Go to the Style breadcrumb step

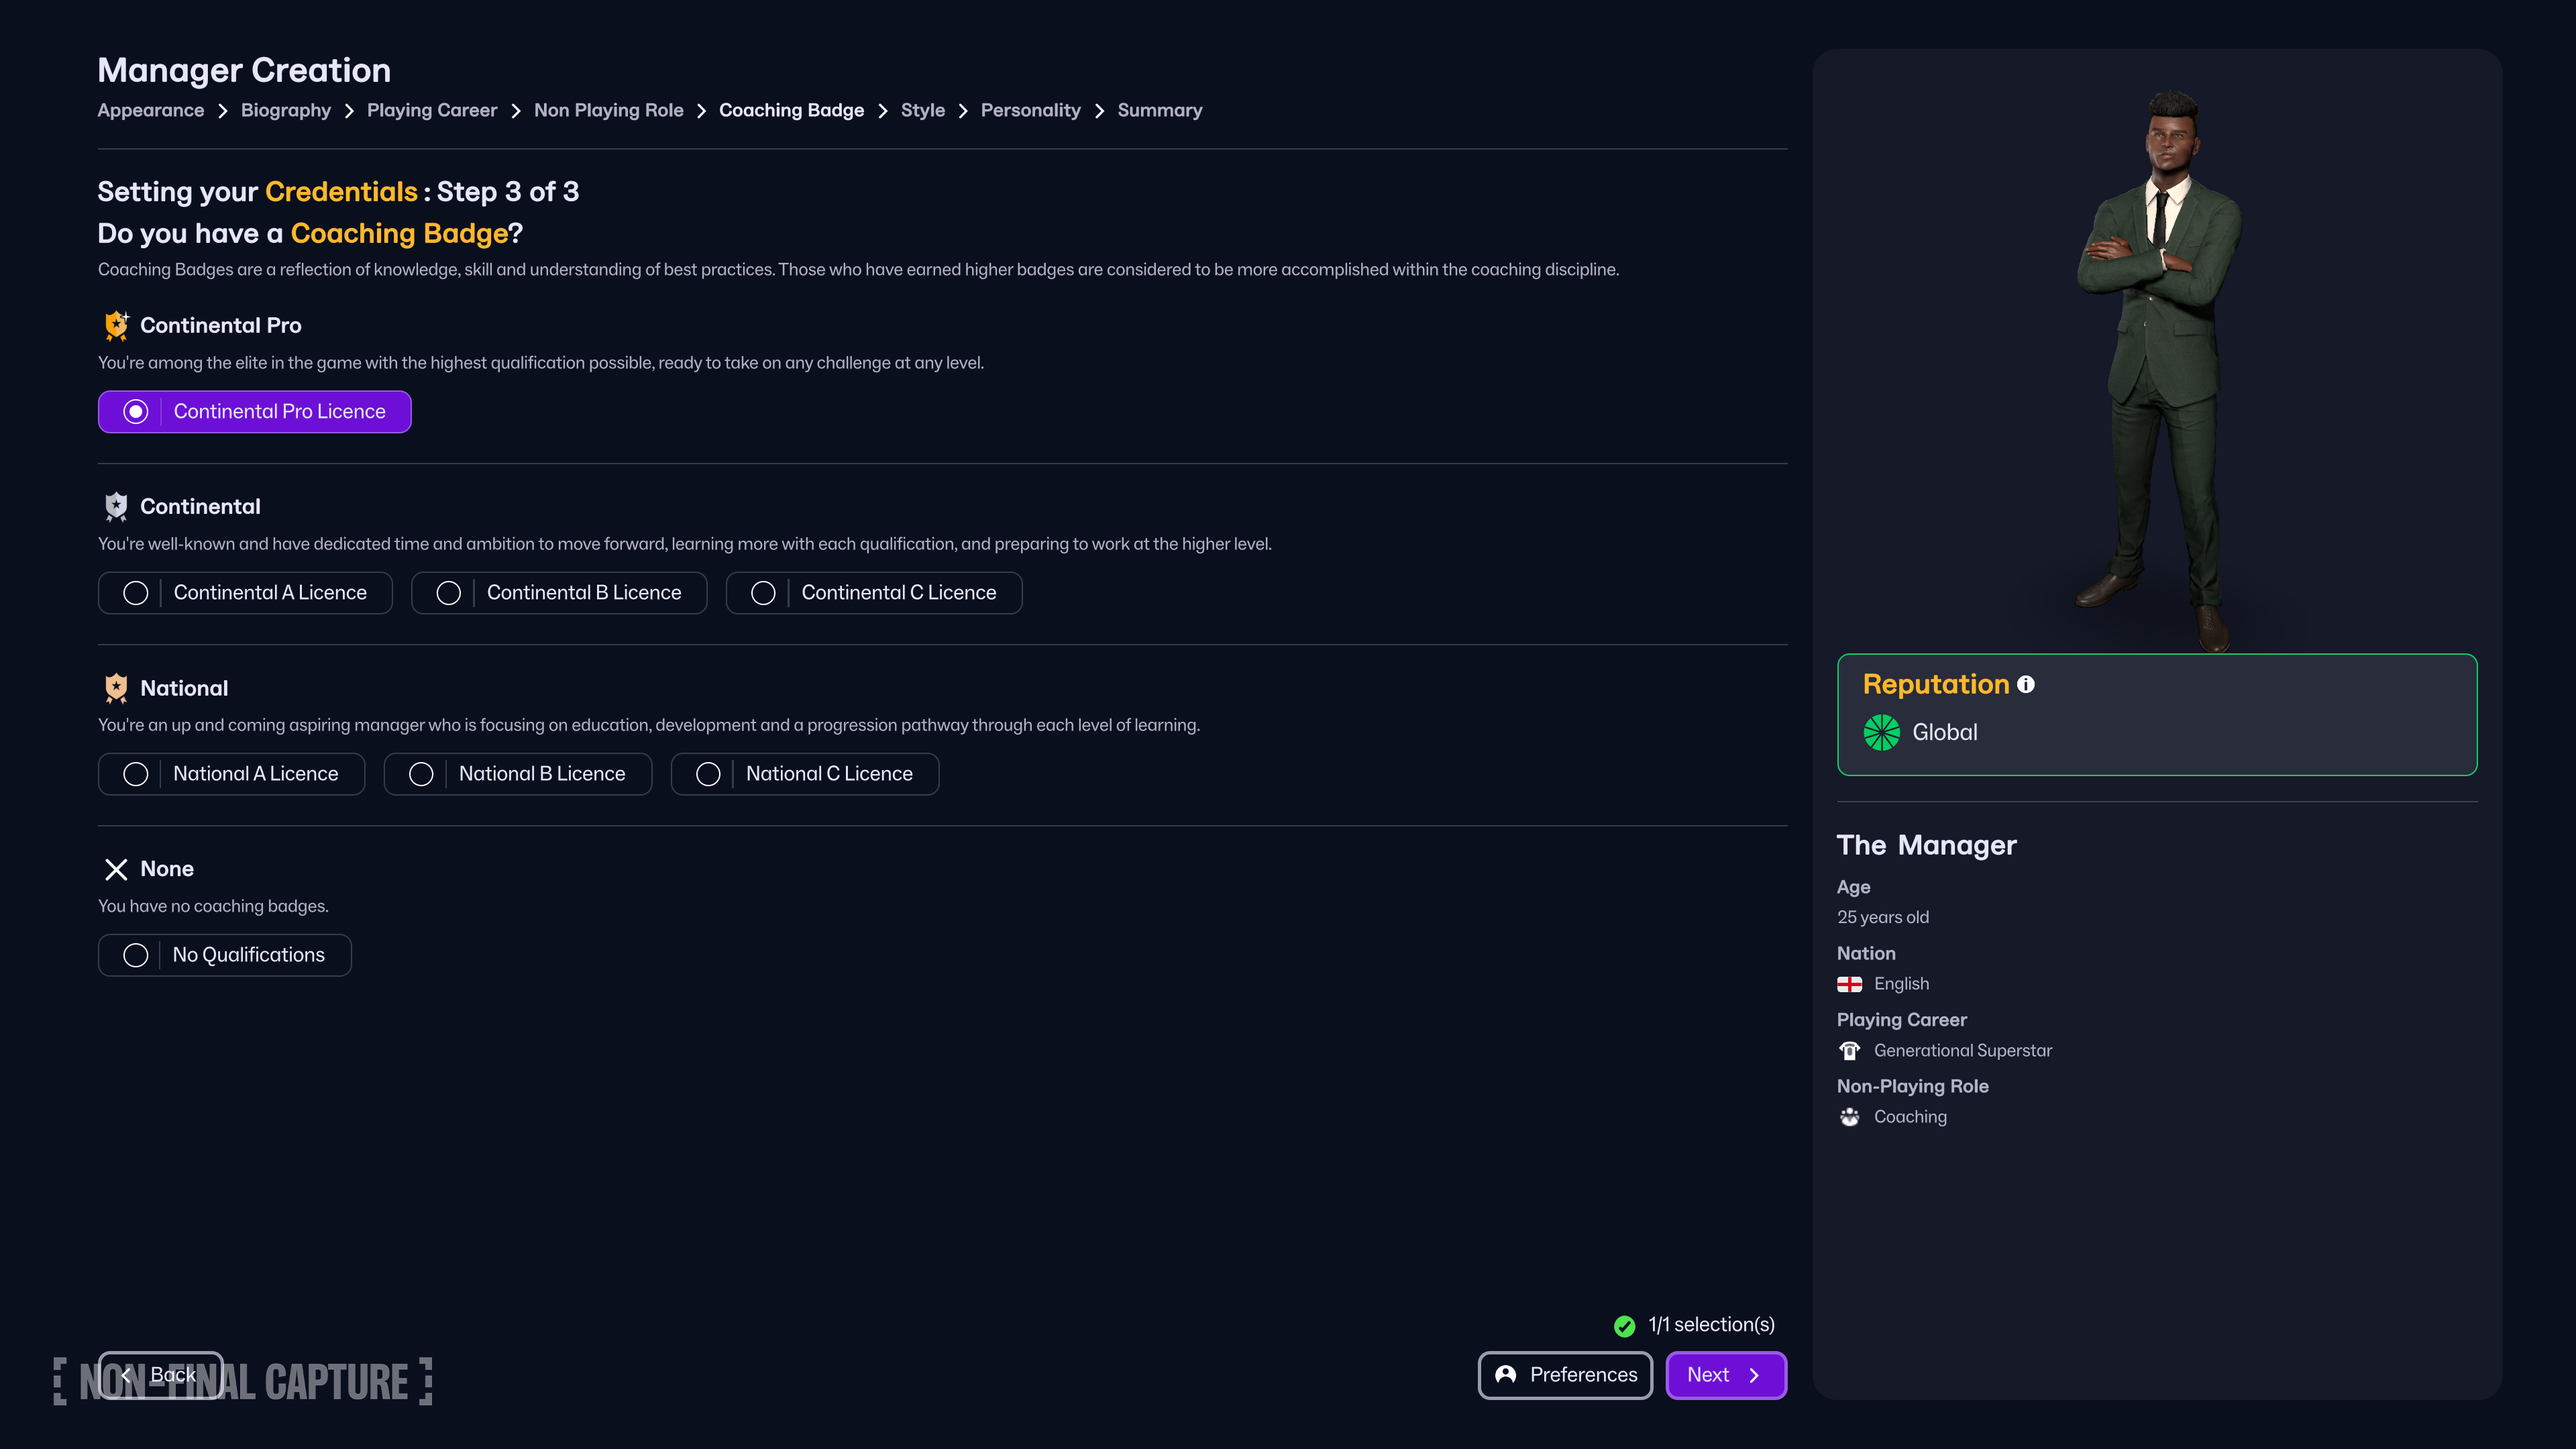922,110
